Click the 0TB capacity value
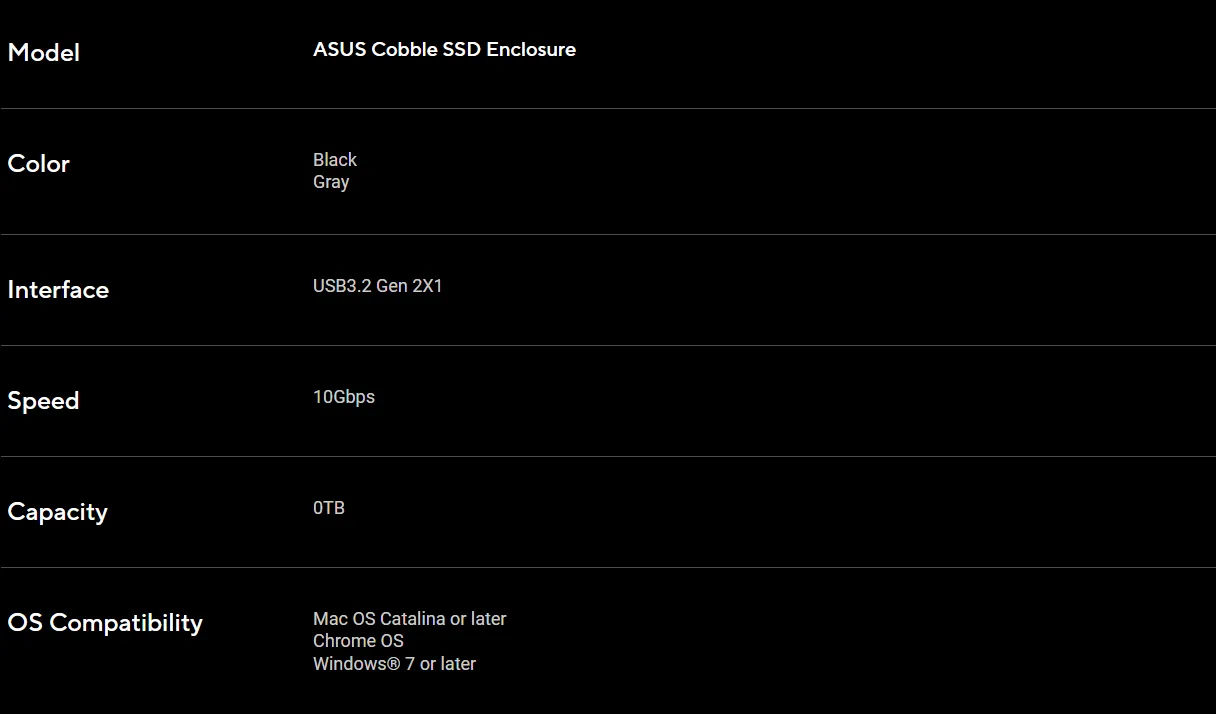1216x714 pixels. coord(329,508)
